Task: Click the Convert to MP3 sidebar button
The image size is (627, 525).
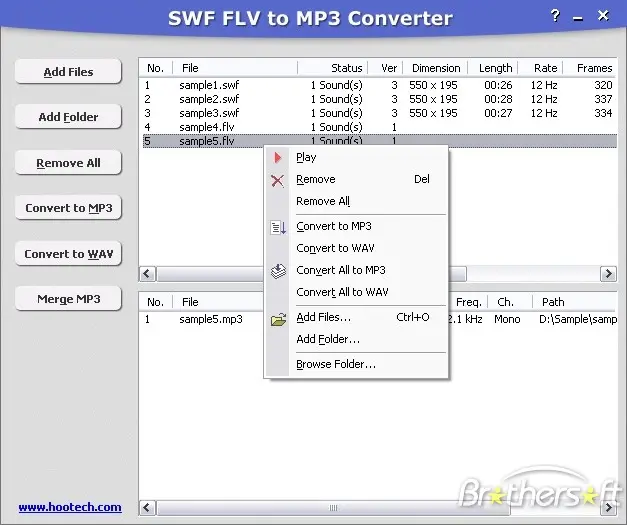Action: coord(68,208)
